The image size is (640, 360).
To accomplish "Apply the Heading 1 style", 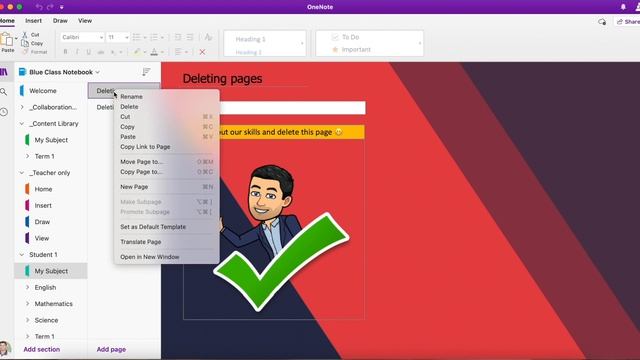I will (250, 39).
